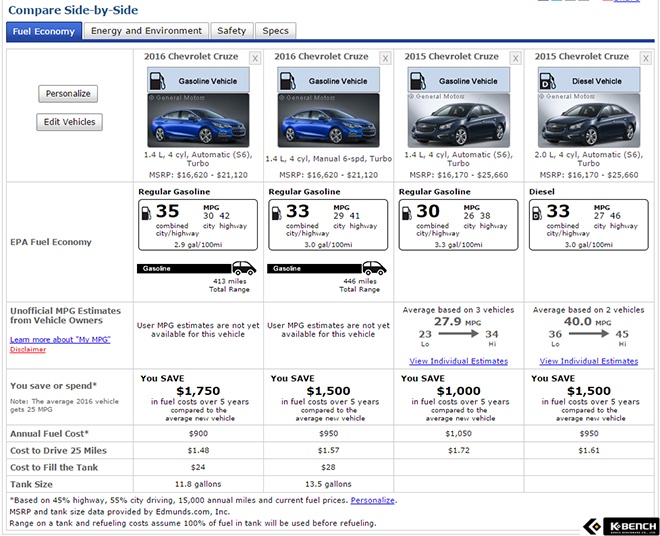Click the pump icon beside 35 combined MPG
This screenshot has width=660, height=536.
(x=146, y=213)
